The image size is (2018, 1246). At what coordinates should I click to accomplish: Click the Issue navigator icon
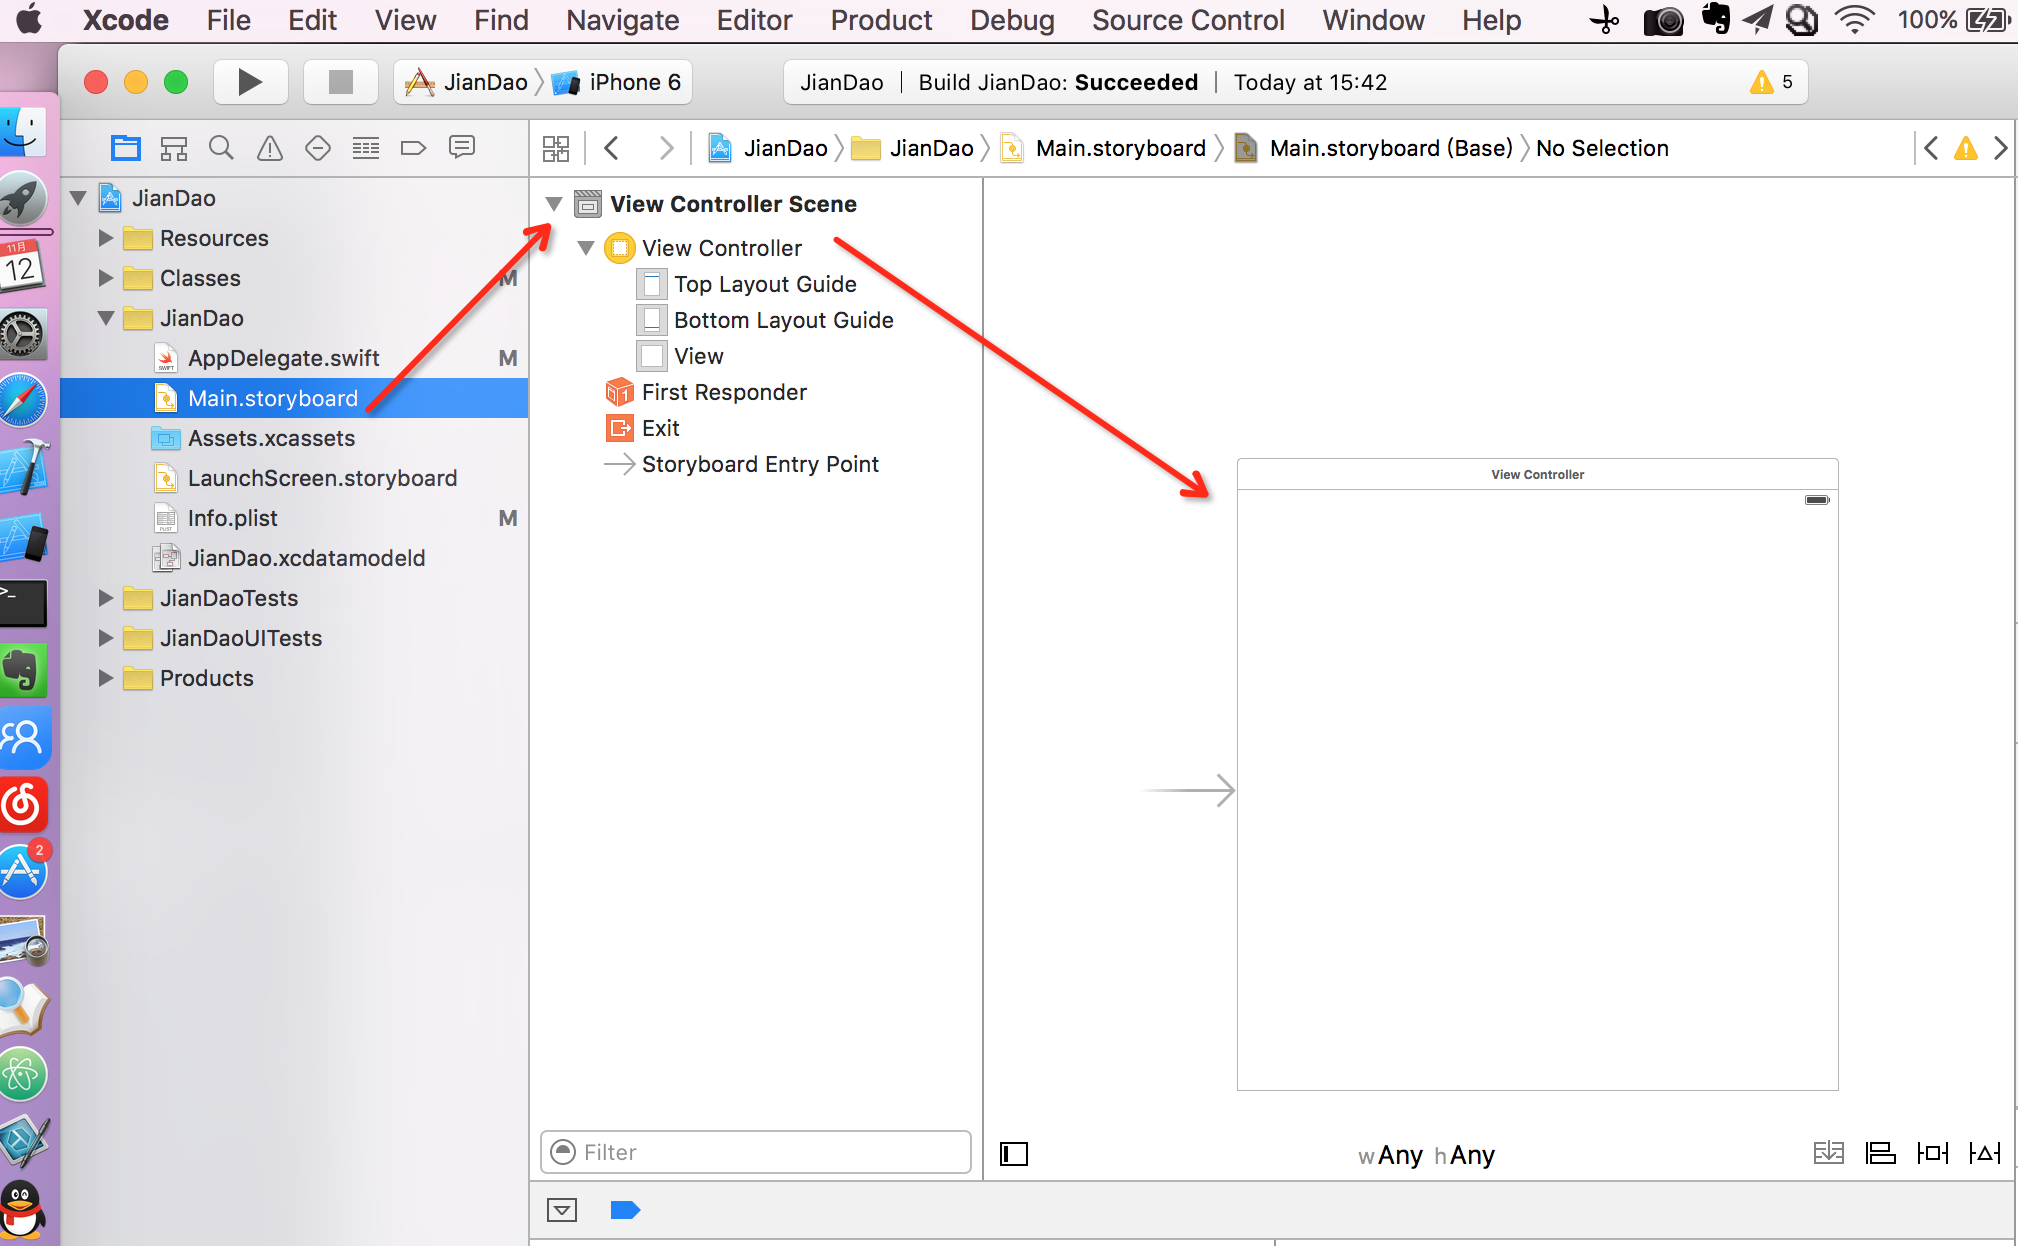271,147
